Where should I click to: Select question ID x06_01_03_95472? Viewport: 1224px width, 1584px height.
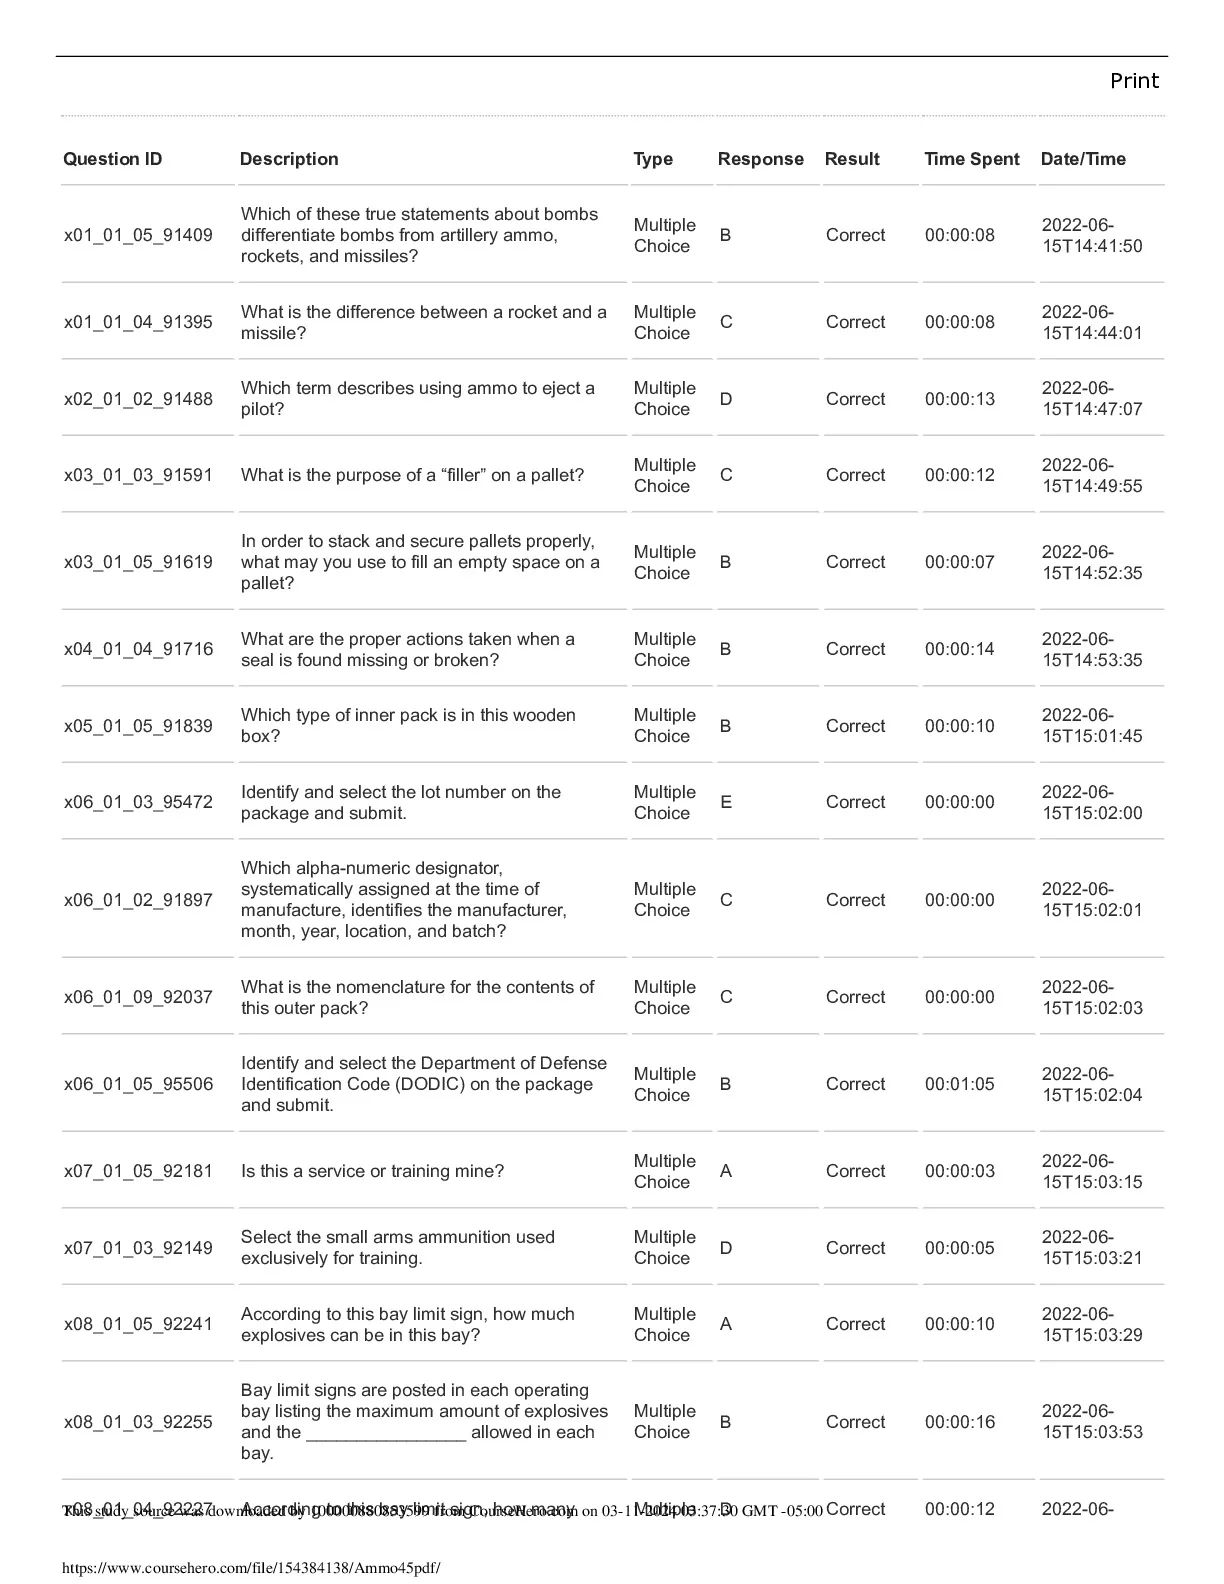(138, 802)
